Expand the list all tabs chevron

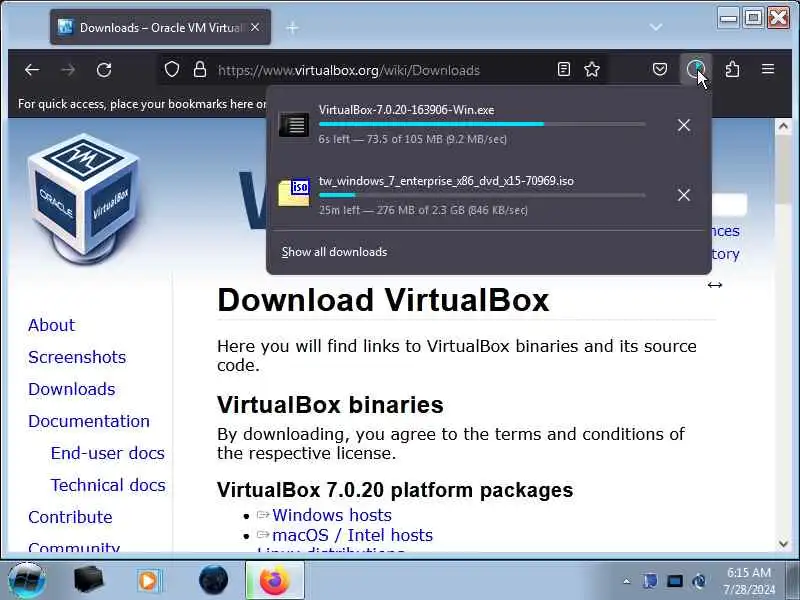pyautogui.click(x=656, y=27)
